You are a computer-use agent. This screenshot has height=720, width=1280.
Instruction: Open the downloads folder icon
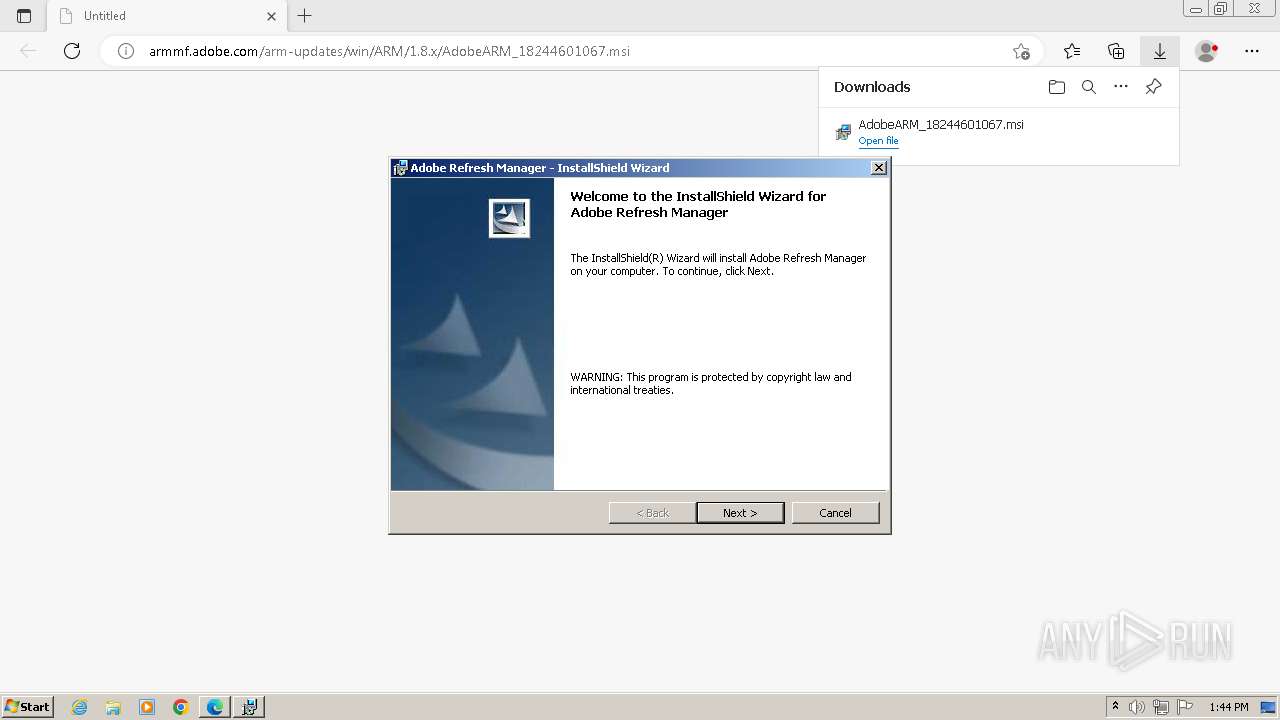(x=1057, y=87)
